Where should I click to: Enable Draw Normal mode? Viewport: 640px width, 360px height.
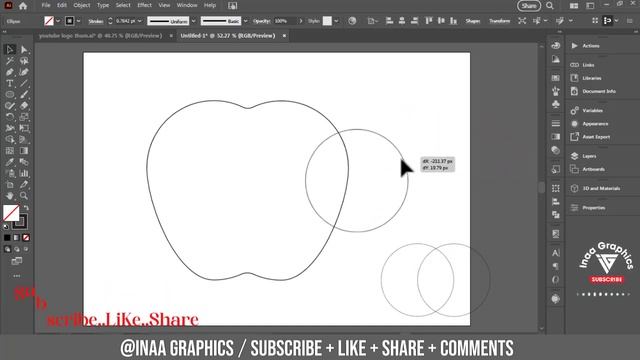pyautogui.click(x=7, y=249)
